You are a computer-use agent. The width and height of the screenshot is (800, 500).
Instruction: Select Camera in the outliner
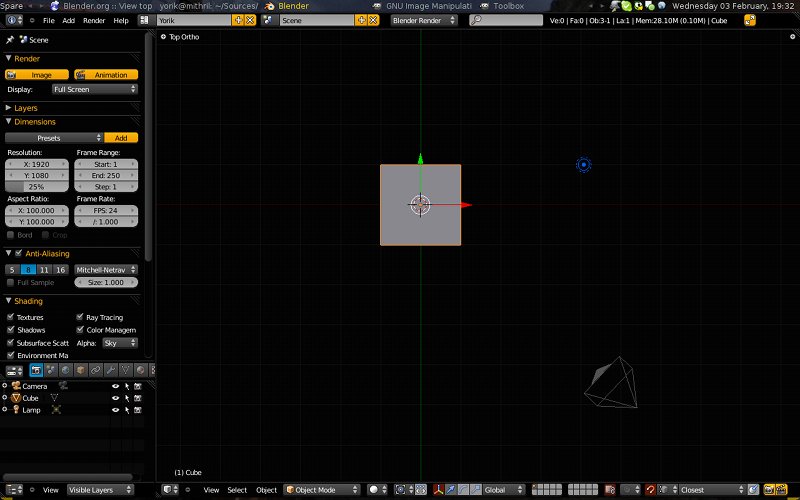click(x=34, y=386)
